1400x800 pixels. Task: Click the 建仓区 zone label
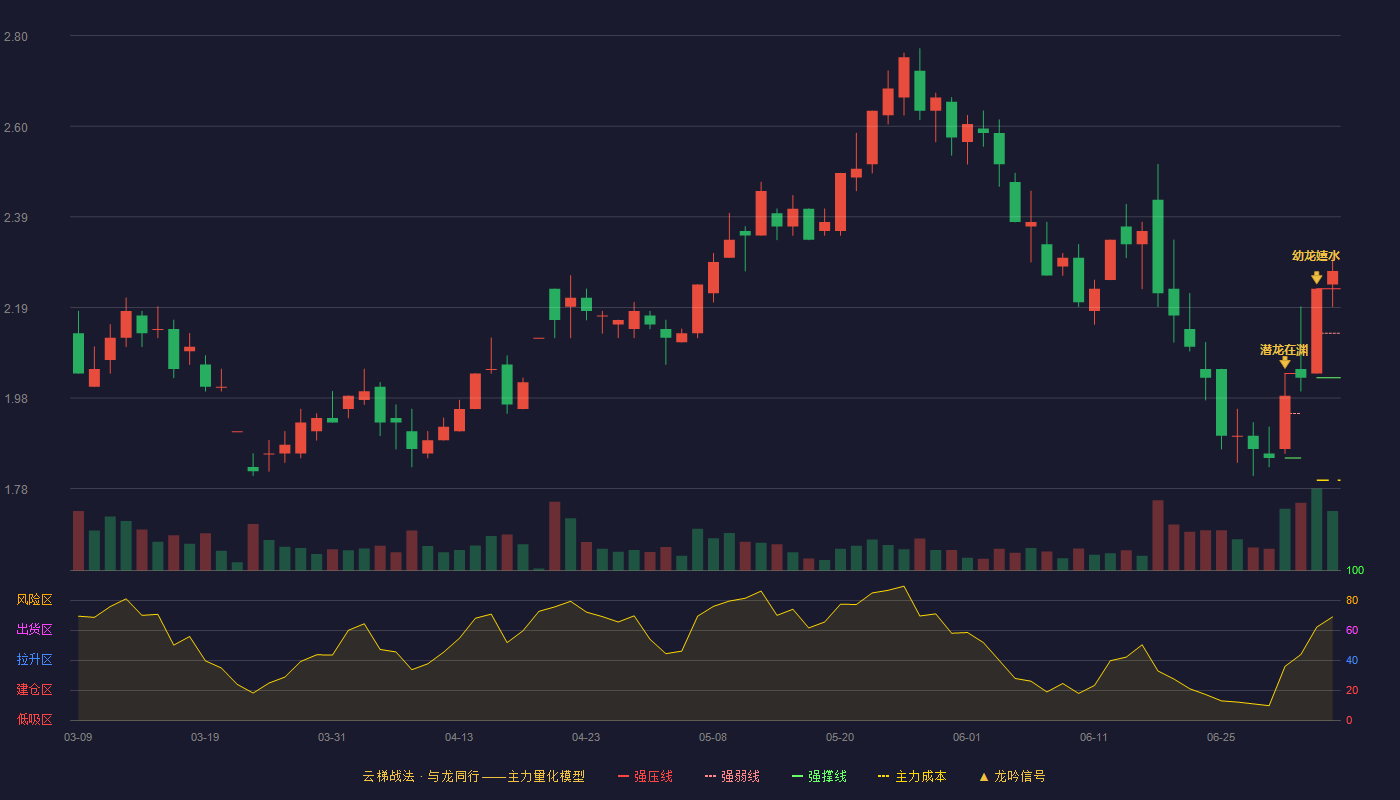pyautogui.click(x=34, y=690)
